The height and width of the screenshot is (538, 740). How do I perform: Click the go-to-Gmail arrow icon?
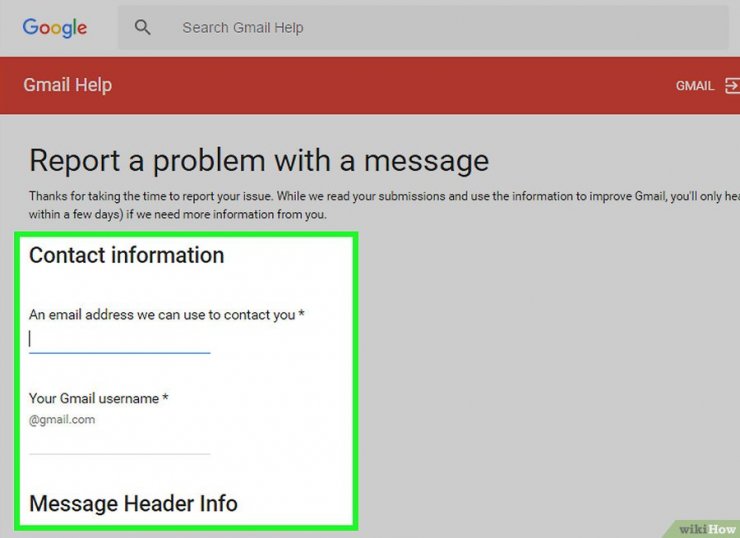point(732,86)
